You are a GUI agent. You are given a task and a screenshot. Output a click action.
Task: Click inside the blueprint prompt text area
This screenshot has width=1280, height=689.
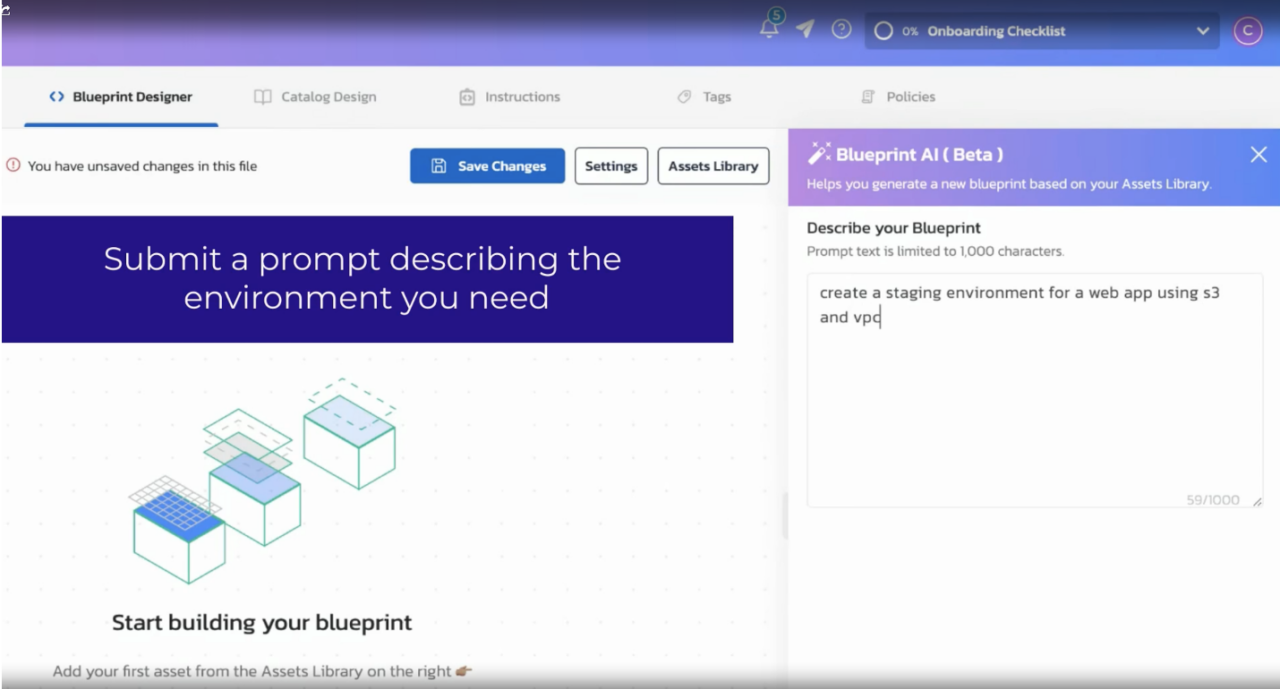(1034, 400)
